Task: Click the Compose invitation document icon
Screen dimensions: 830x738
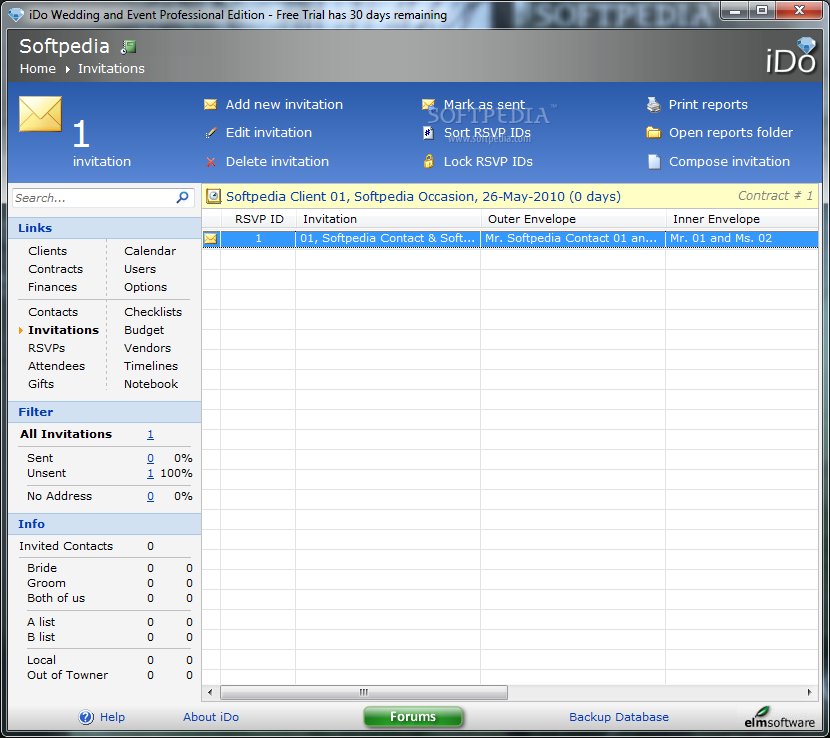Action: [654, 161]
